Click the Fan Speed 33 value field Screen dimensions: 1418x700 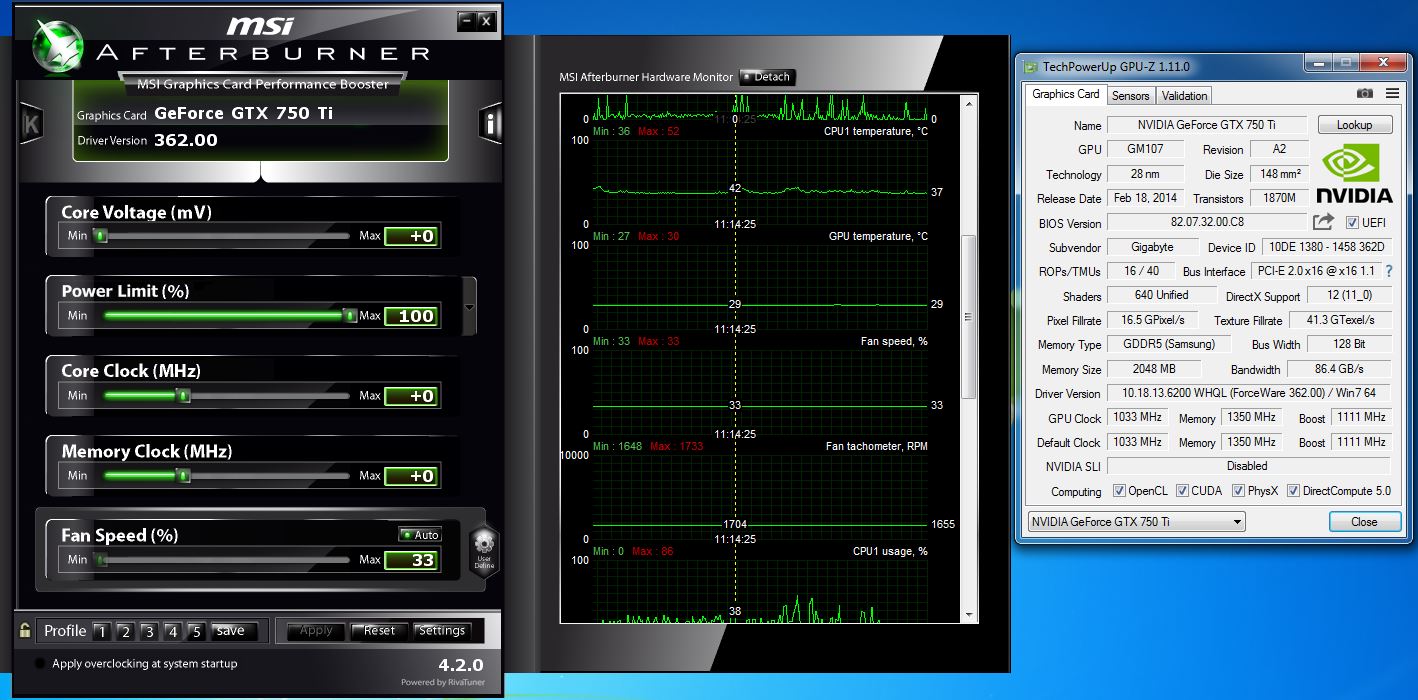click(x=412, y=561)
